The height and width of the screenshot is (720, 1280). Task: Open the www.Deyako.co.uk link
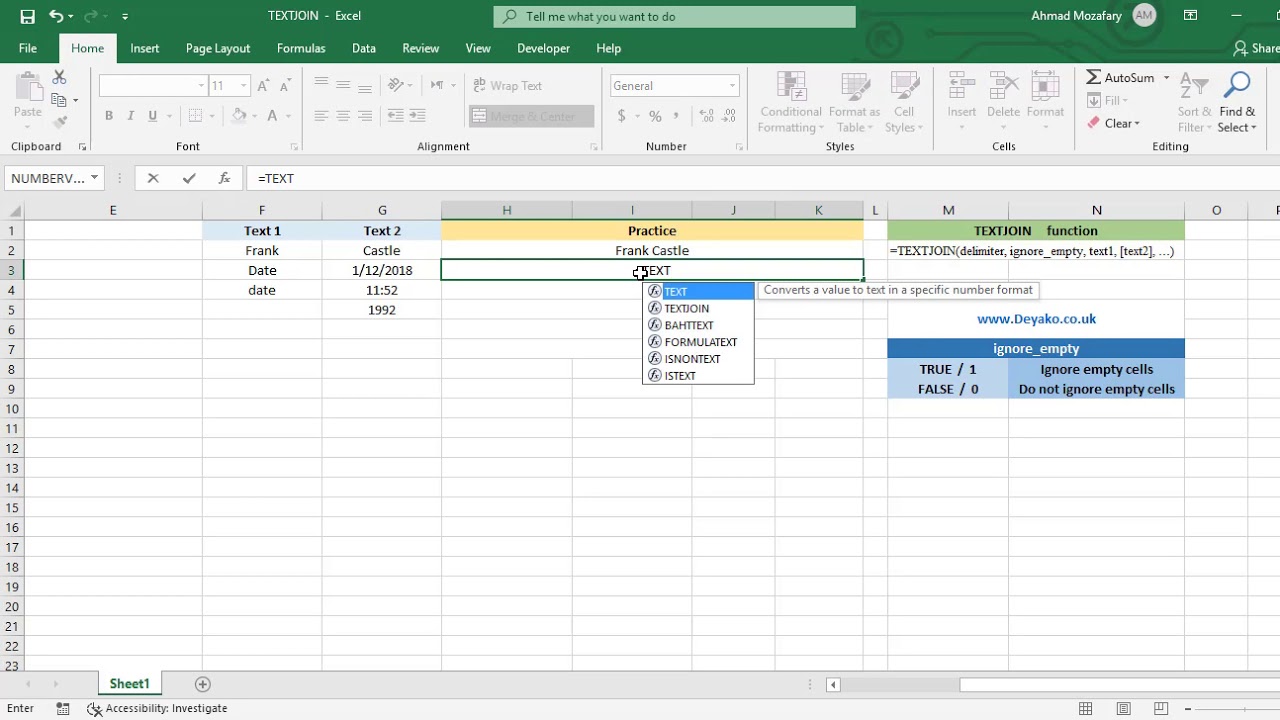point(1036,319)
